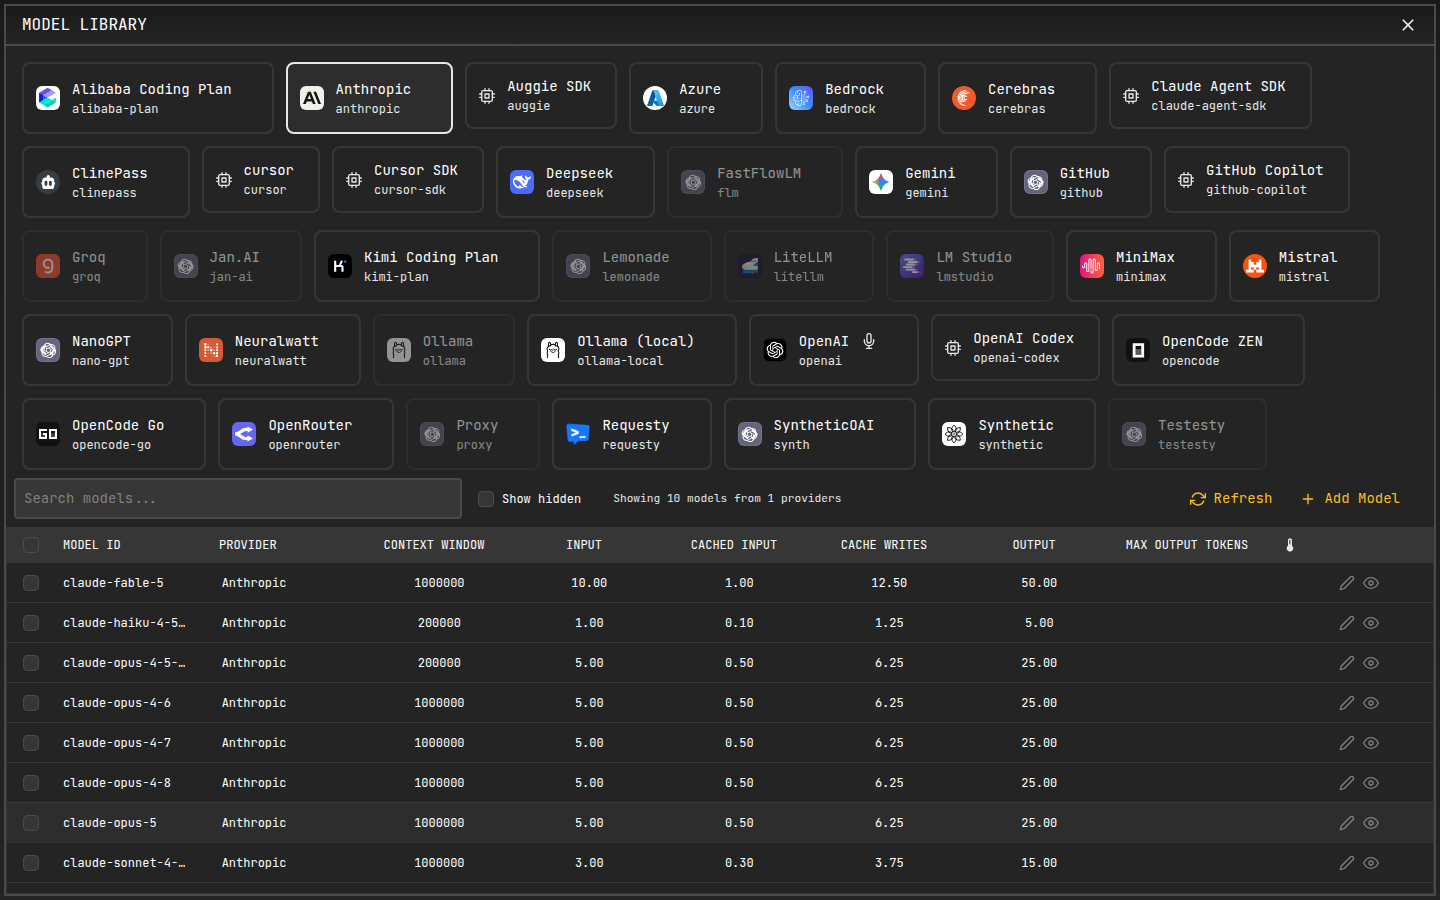This screenshot has height=900, width=1440.
Task: Choose the Azure provider icon
Action: (x=655, y=98)
